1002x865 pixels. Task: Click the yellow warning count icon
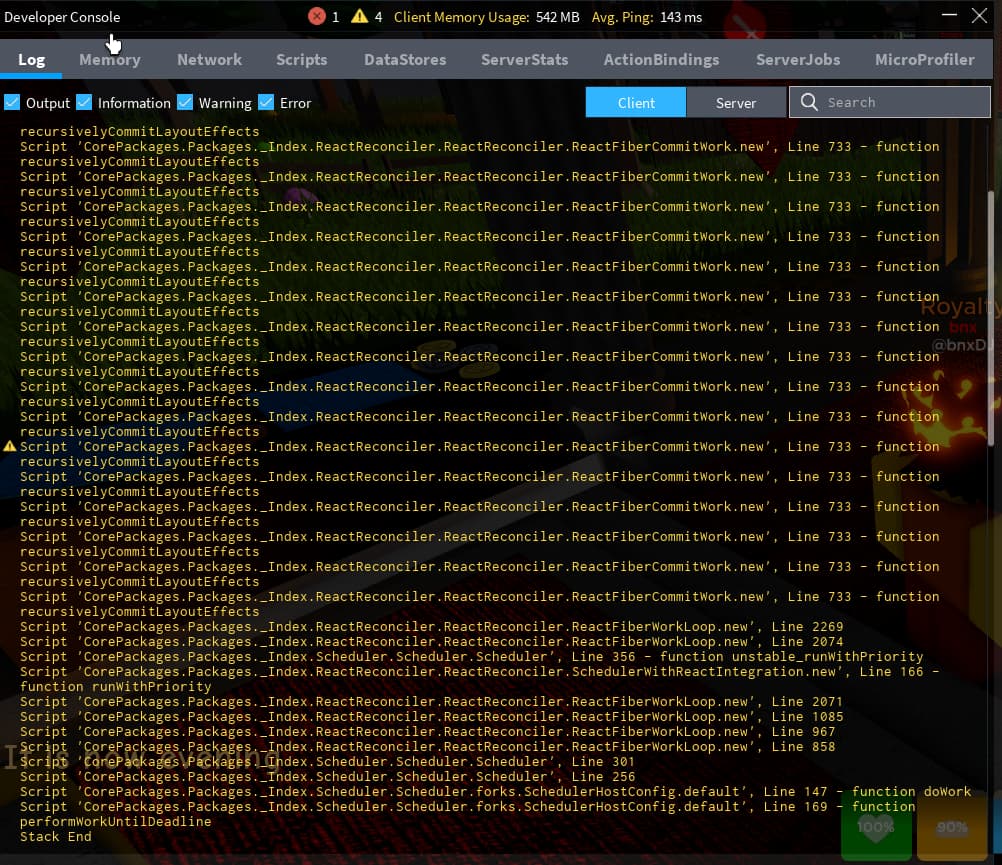click(360, 16)
